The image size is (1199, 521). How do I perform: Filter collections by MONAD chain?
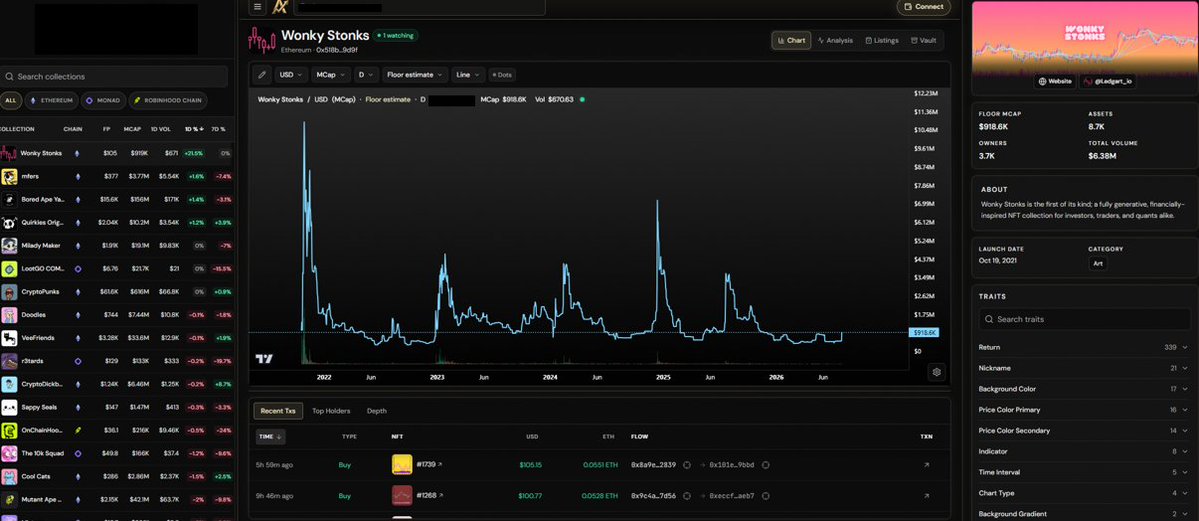click(x=102, y=100)
